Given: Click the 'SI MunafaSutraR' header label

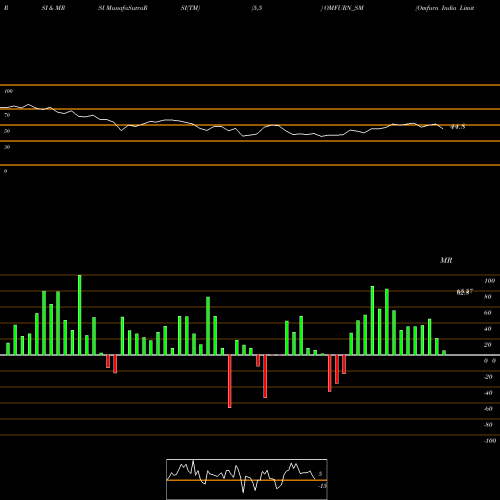Looking at the screenshot, I should [123, 8].
